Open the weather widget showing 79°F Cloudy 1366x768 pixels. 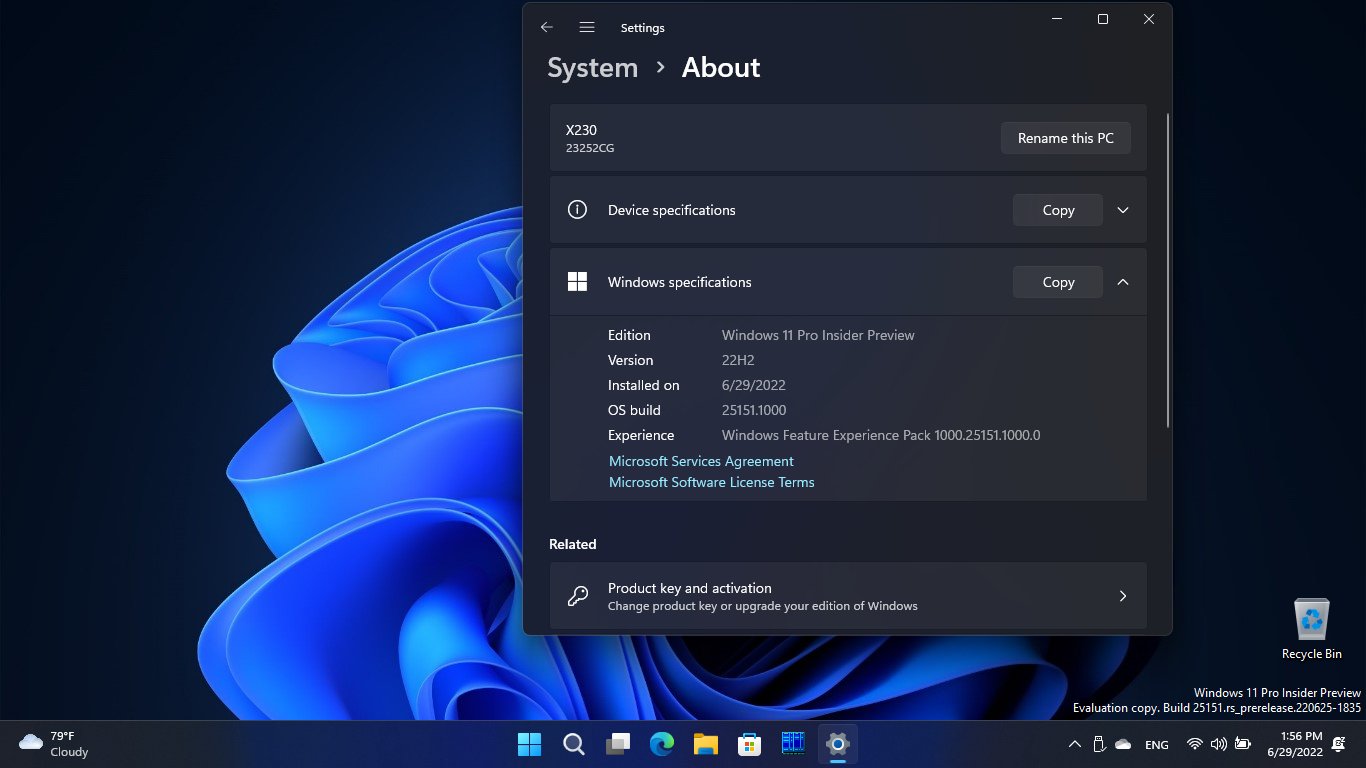pyautogui.click(x=55, y=744)
